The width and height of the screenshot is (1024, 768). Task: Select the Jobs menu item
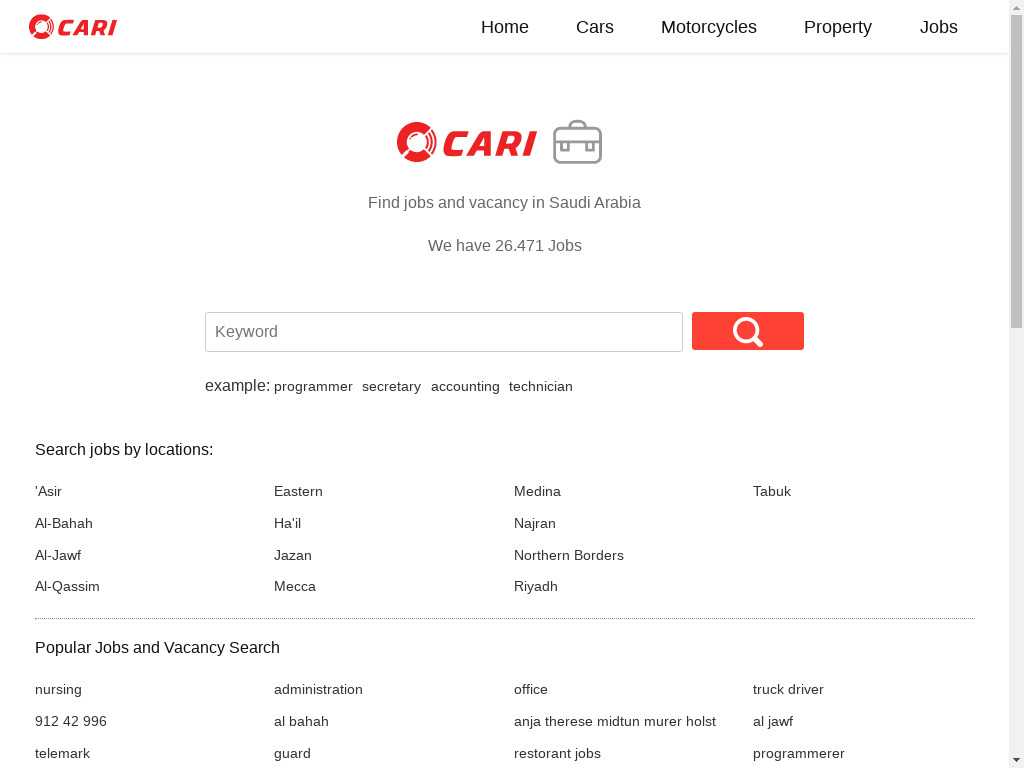click(x=938, y=27)
